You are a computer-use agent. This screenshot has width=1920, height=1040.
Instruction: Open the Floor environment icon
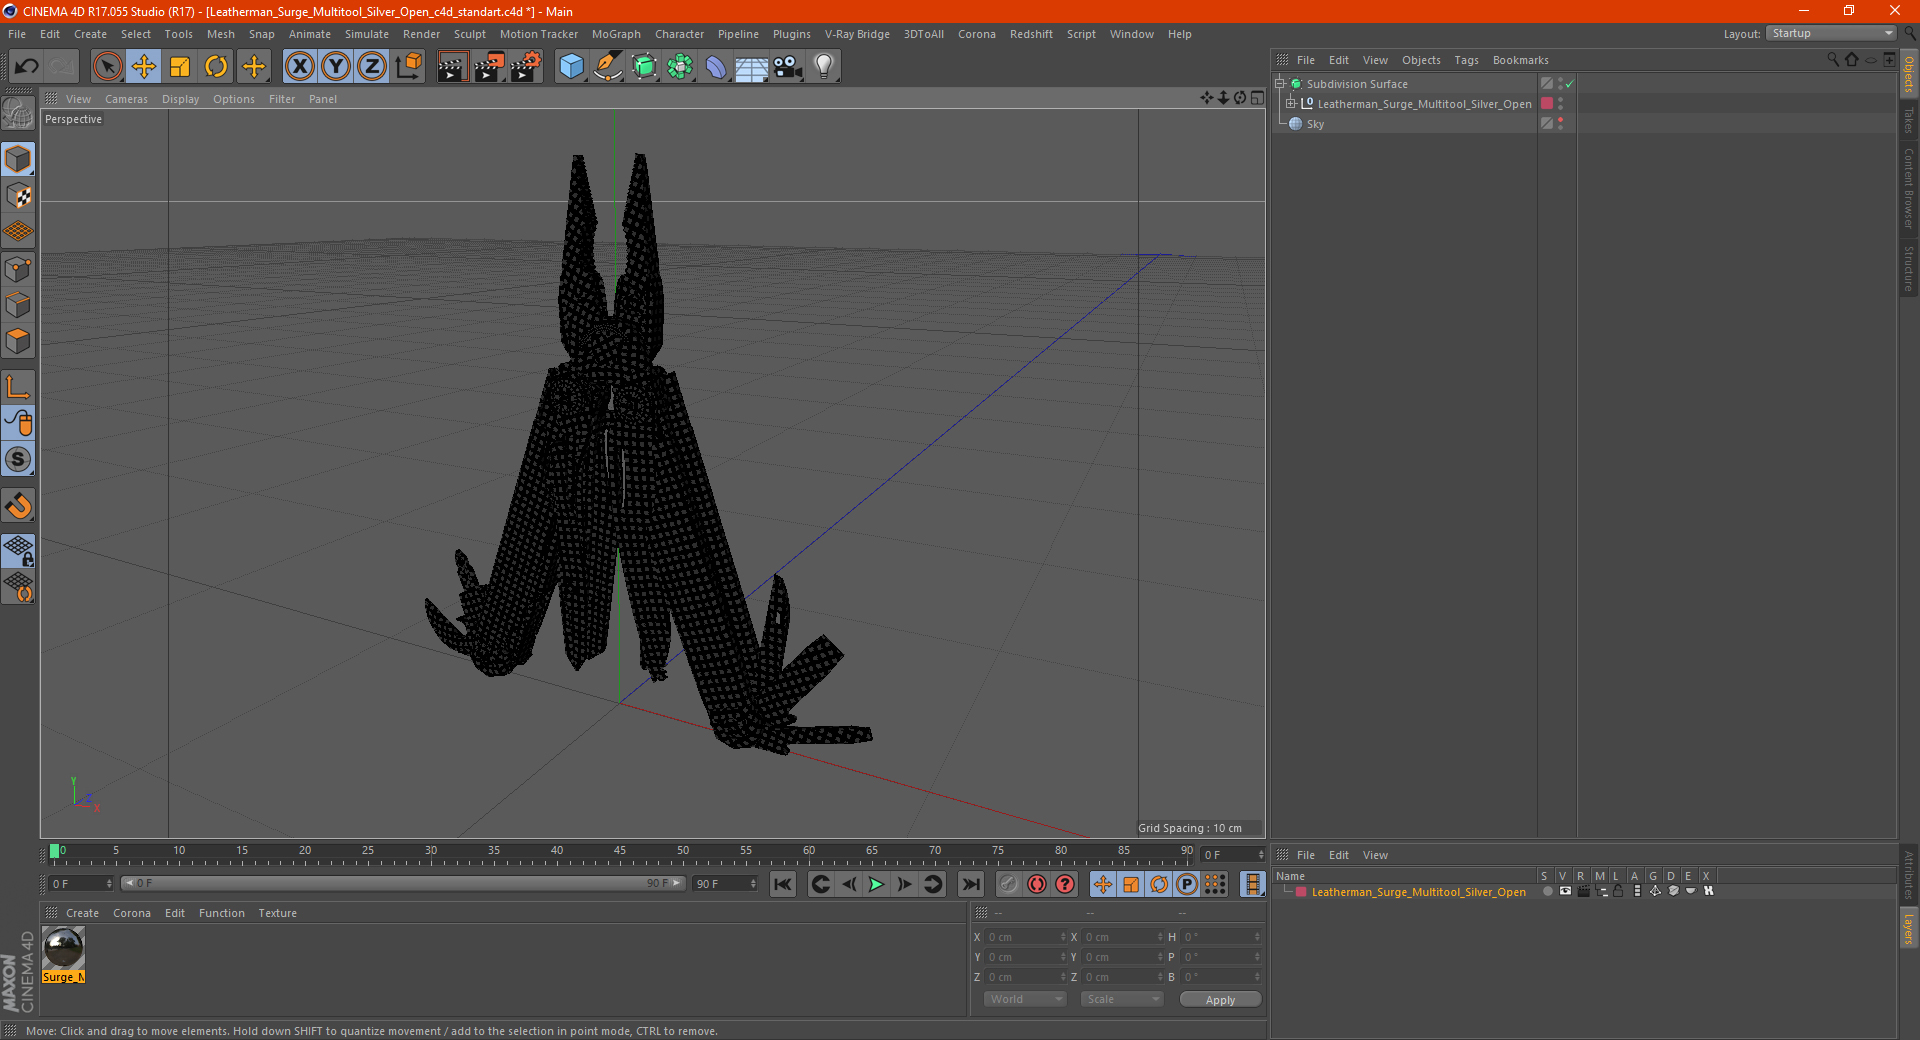coord(751,67)
